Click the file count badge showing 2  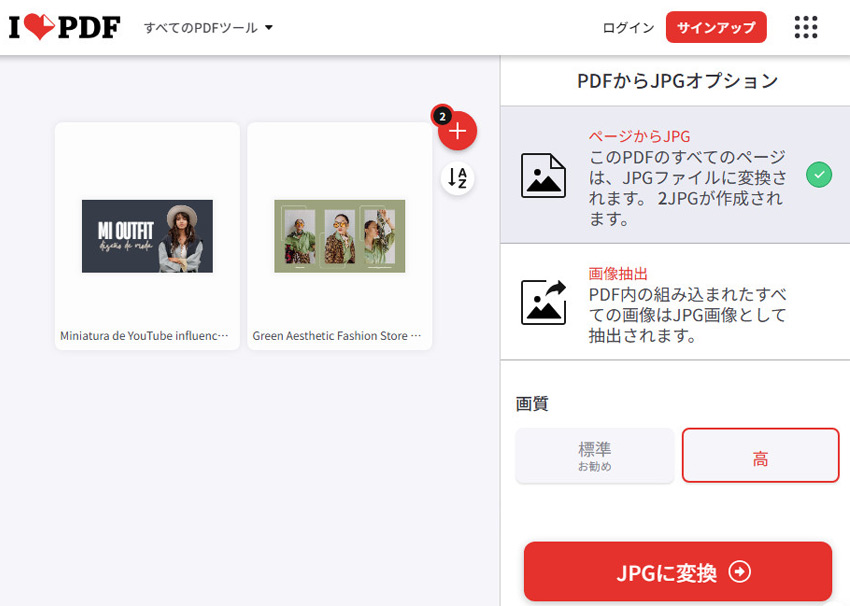pos(441,115)
